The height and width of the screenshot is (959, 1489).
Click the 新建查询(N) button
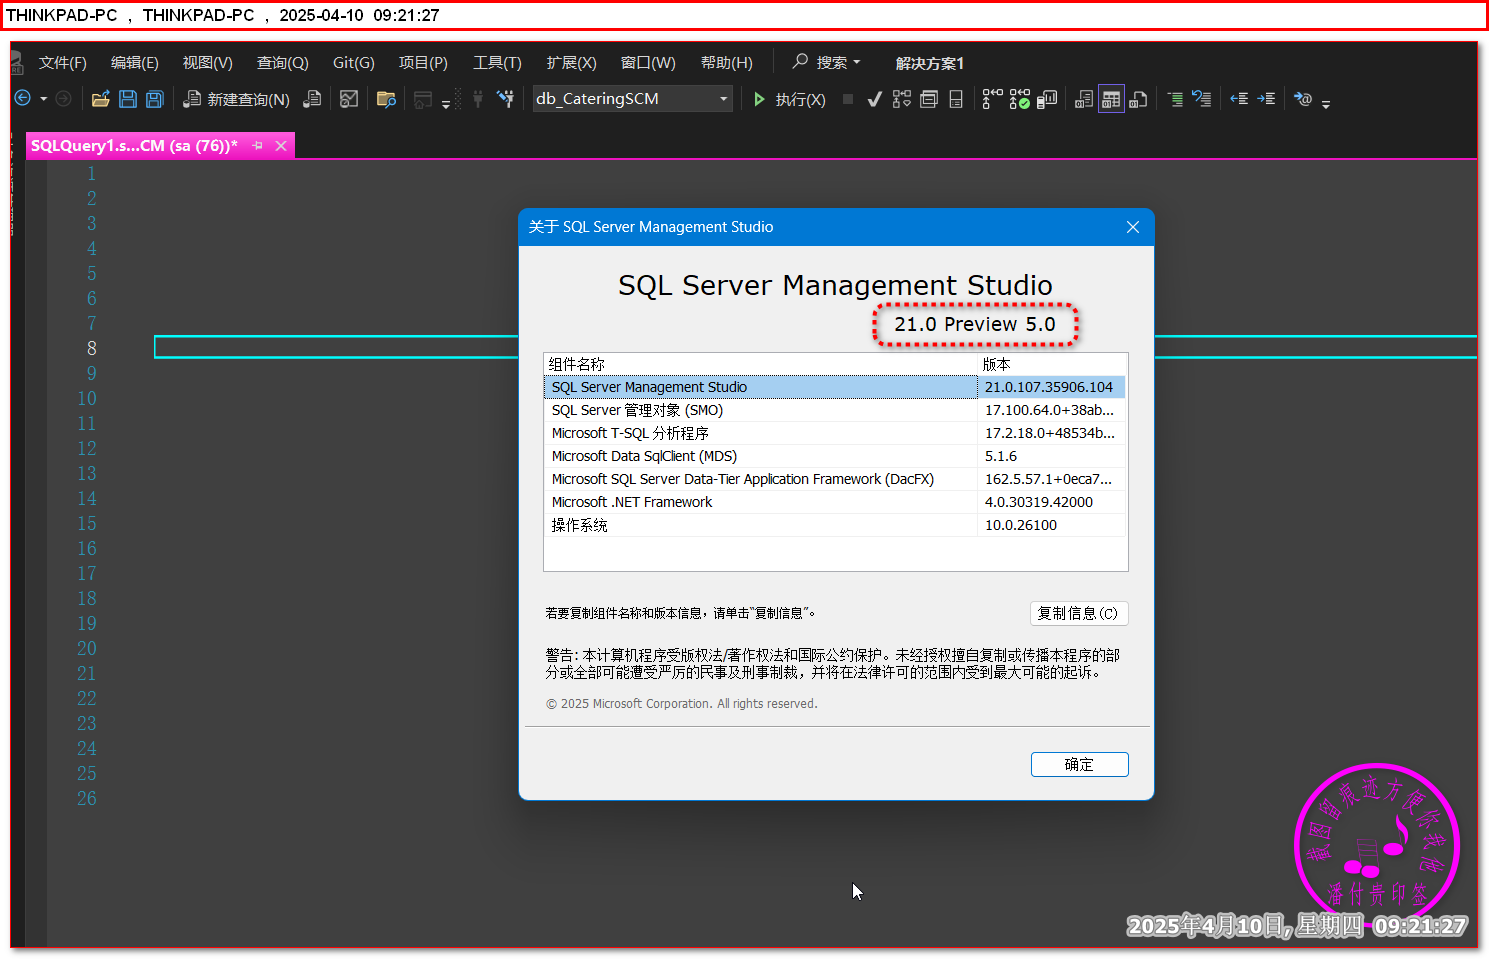[236, 99]
